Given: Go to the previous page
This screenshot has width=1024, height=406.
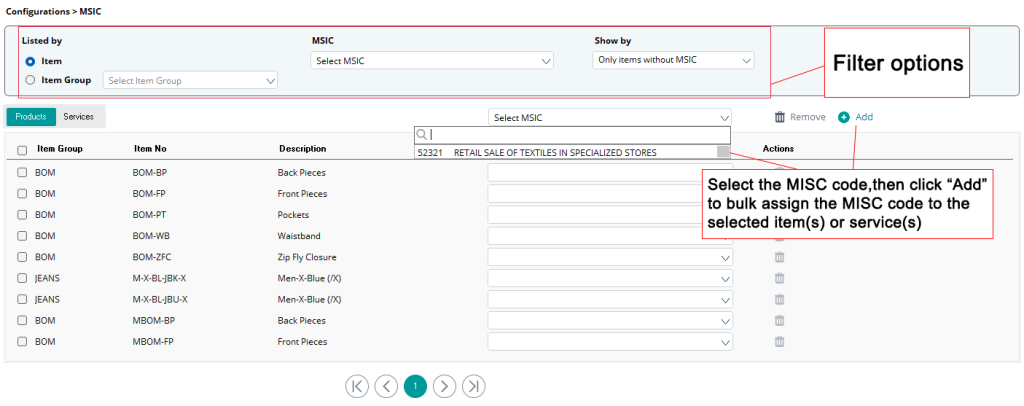Looking at the screenshot, I should point(386,386).
